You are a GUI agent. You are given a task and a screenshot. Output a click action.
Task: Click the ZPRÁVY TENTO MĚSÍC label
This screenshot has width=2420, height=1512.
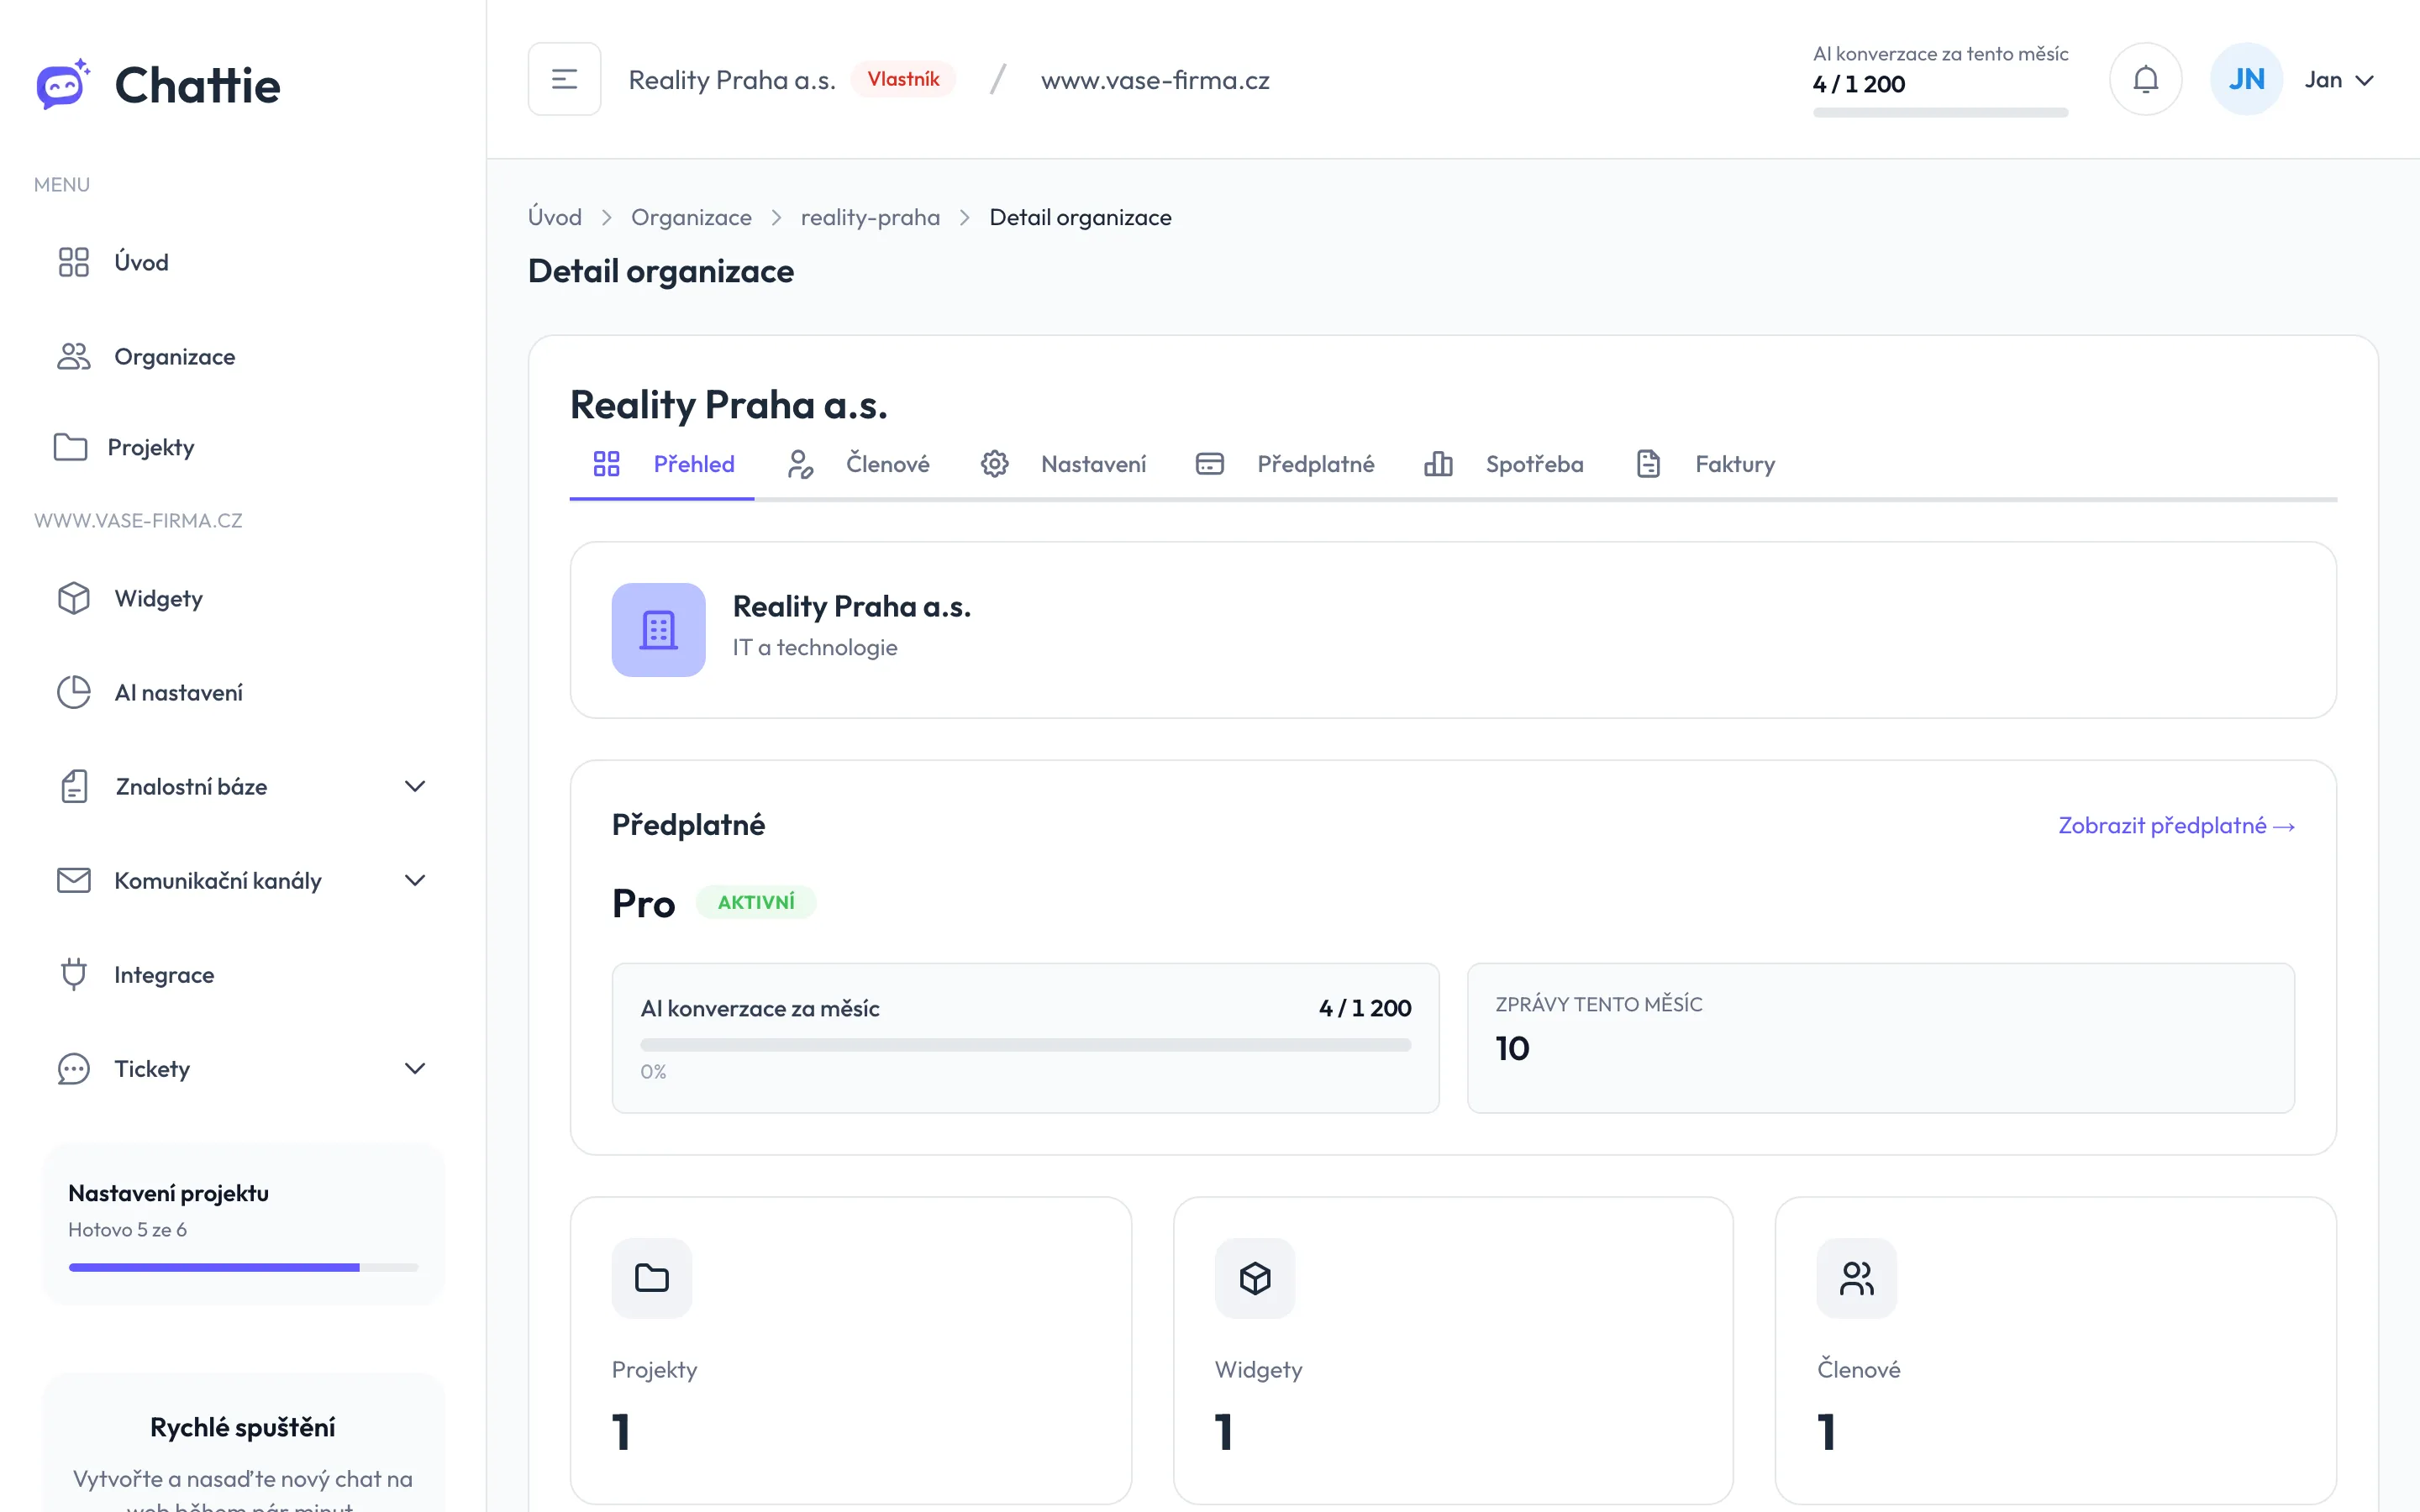point(1598,1004)
